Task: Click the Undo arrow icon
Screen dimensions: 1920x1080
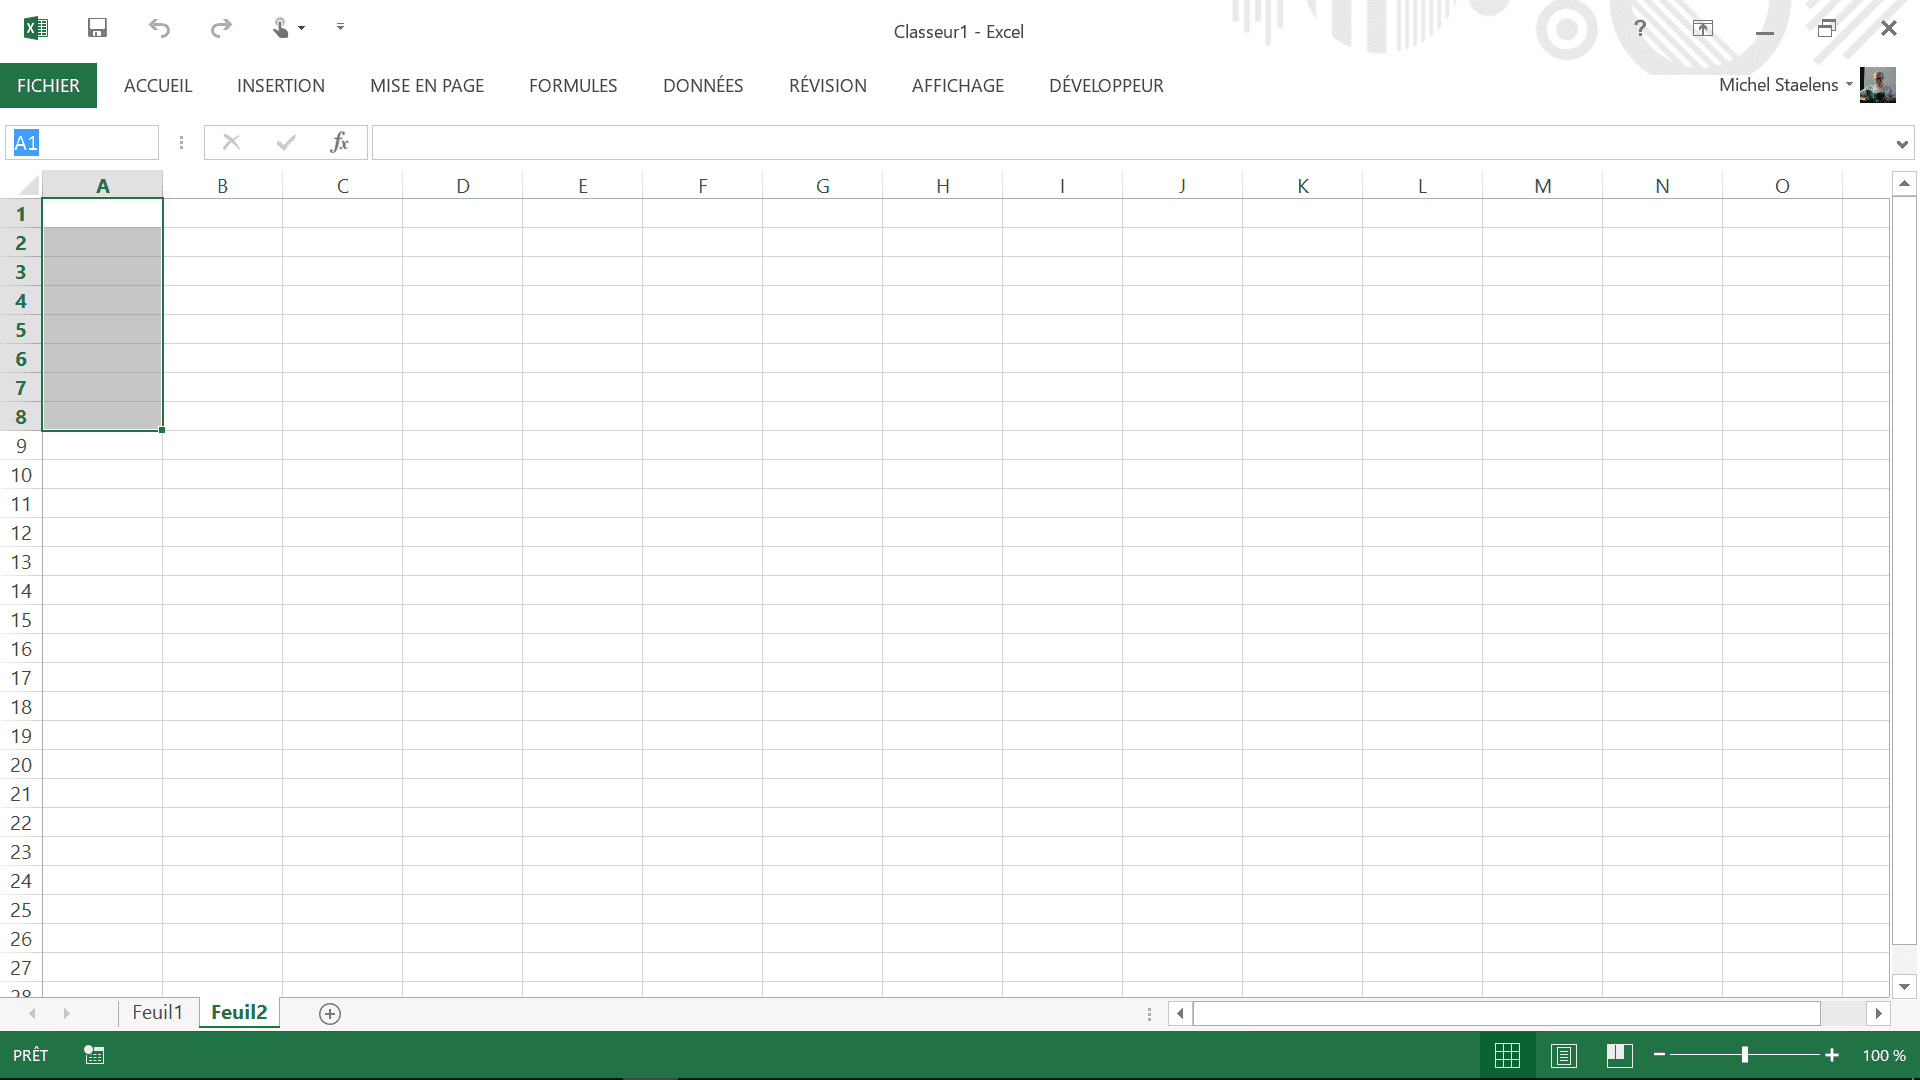Action: [x=159, y=28]
